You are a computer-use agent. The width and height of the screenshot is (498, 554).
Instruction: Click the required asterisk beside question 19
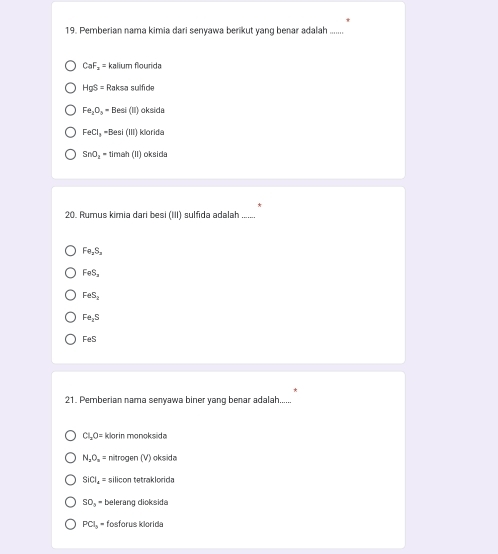point(348,20)
